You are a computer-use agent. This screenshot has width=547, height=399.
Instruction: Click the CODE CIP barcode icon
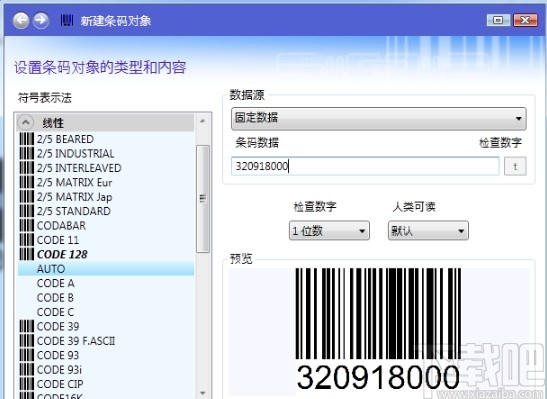[x=27, y=384]
